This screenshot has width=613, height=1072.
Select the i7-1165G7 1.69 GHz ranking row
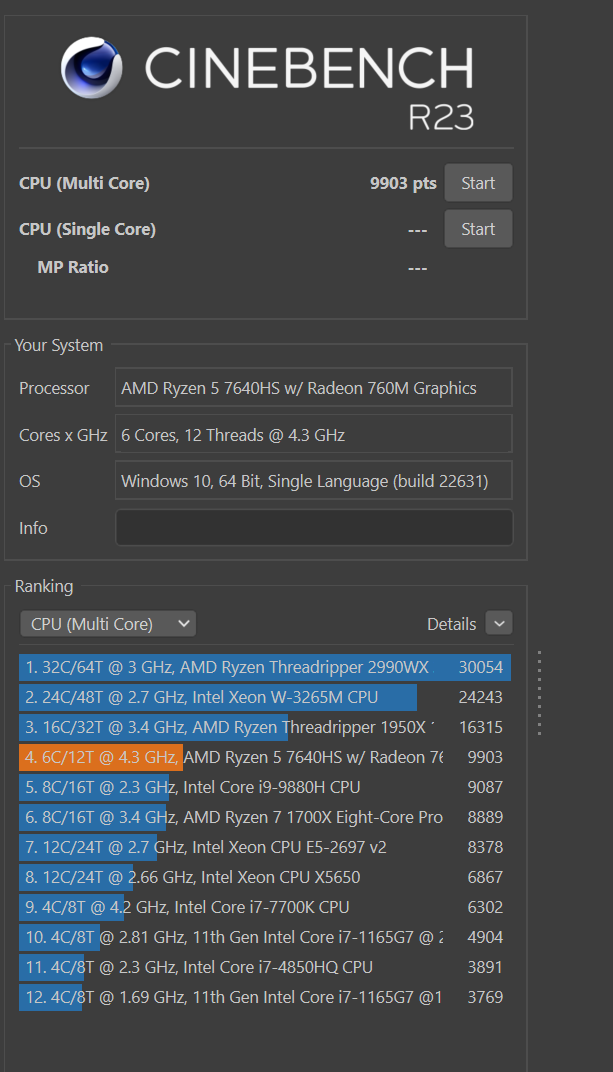tap(265, 997)
